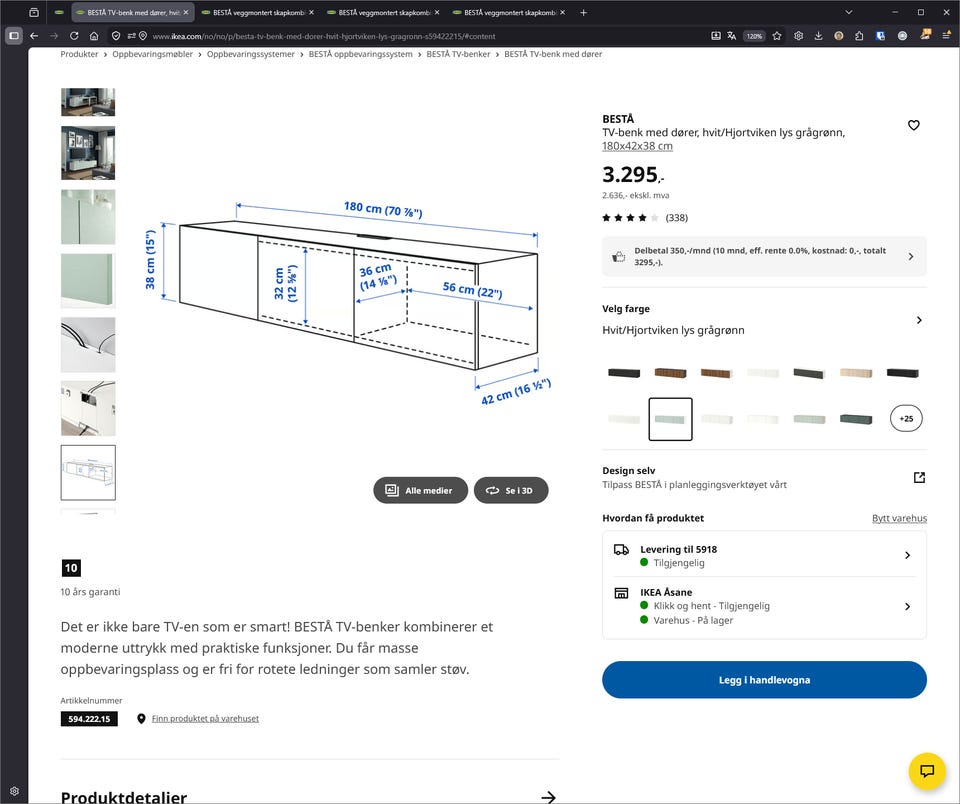Screen dimensions: 960x804
Task: Open the browser hamburger application menu
Action: (x=946, y=36)
